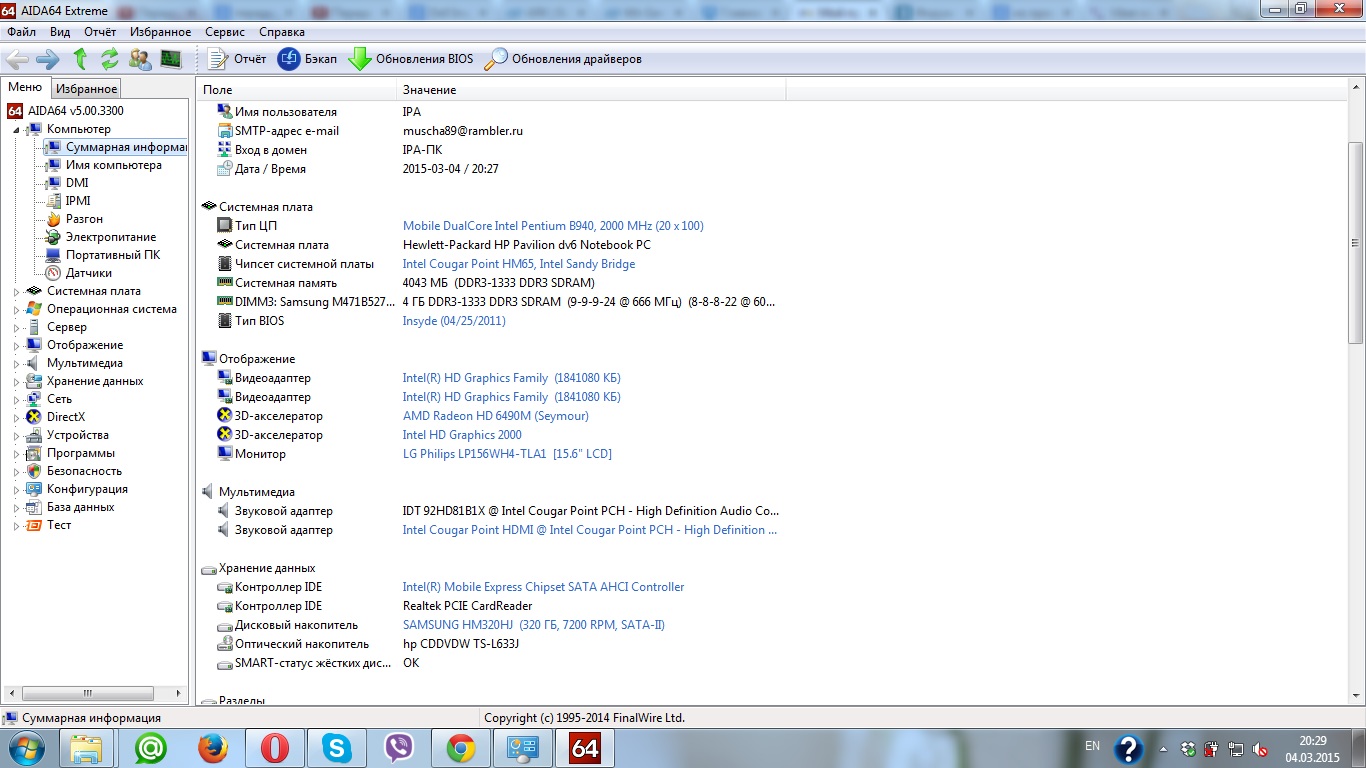The height and width of the screenshot is (768, 1366).
Task: Select Программы in the tree
Action: [x=80, y=453]
